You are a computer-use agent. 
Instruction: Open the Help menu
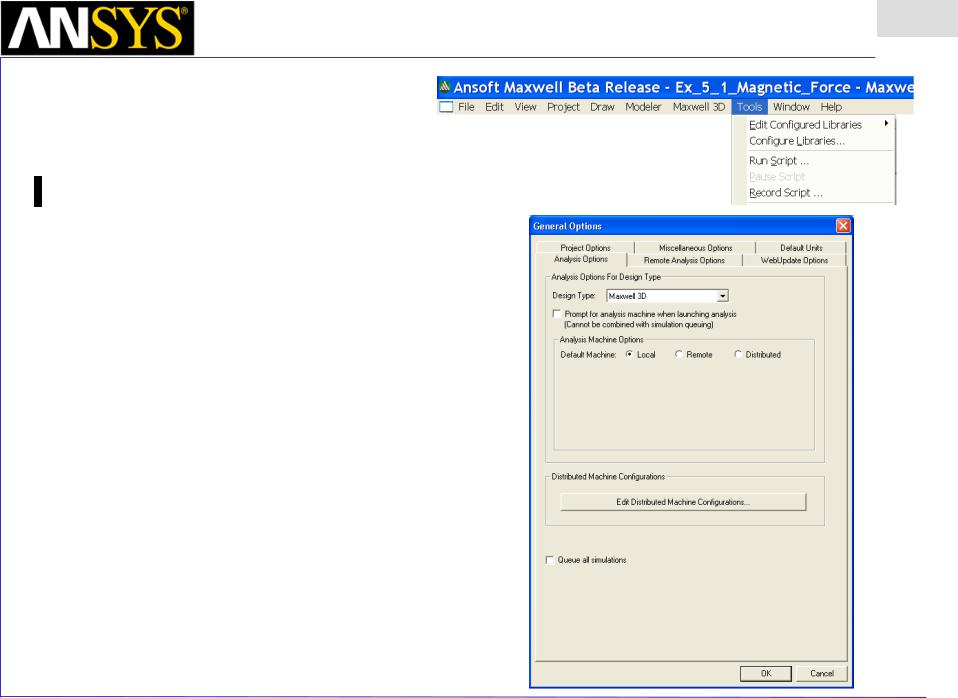831,107
